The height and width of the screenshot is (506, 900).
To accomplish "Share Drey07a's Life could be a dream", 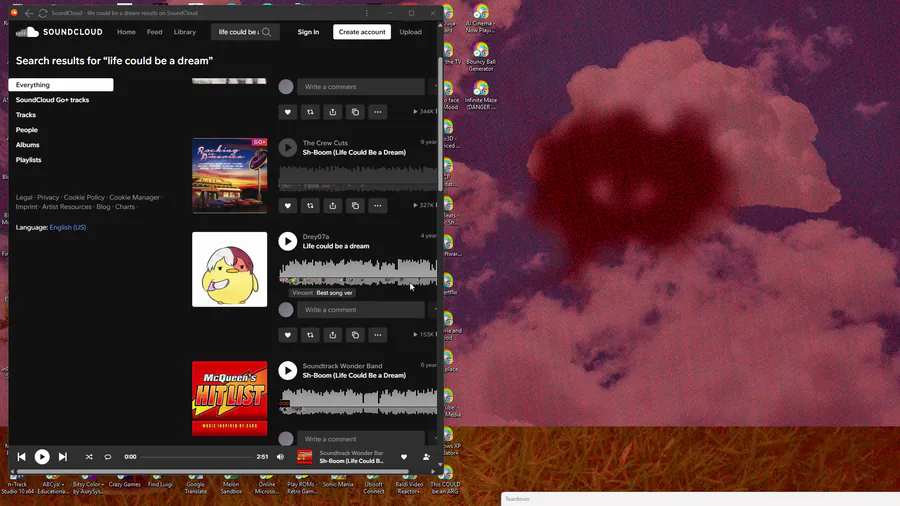I will 332,335.
